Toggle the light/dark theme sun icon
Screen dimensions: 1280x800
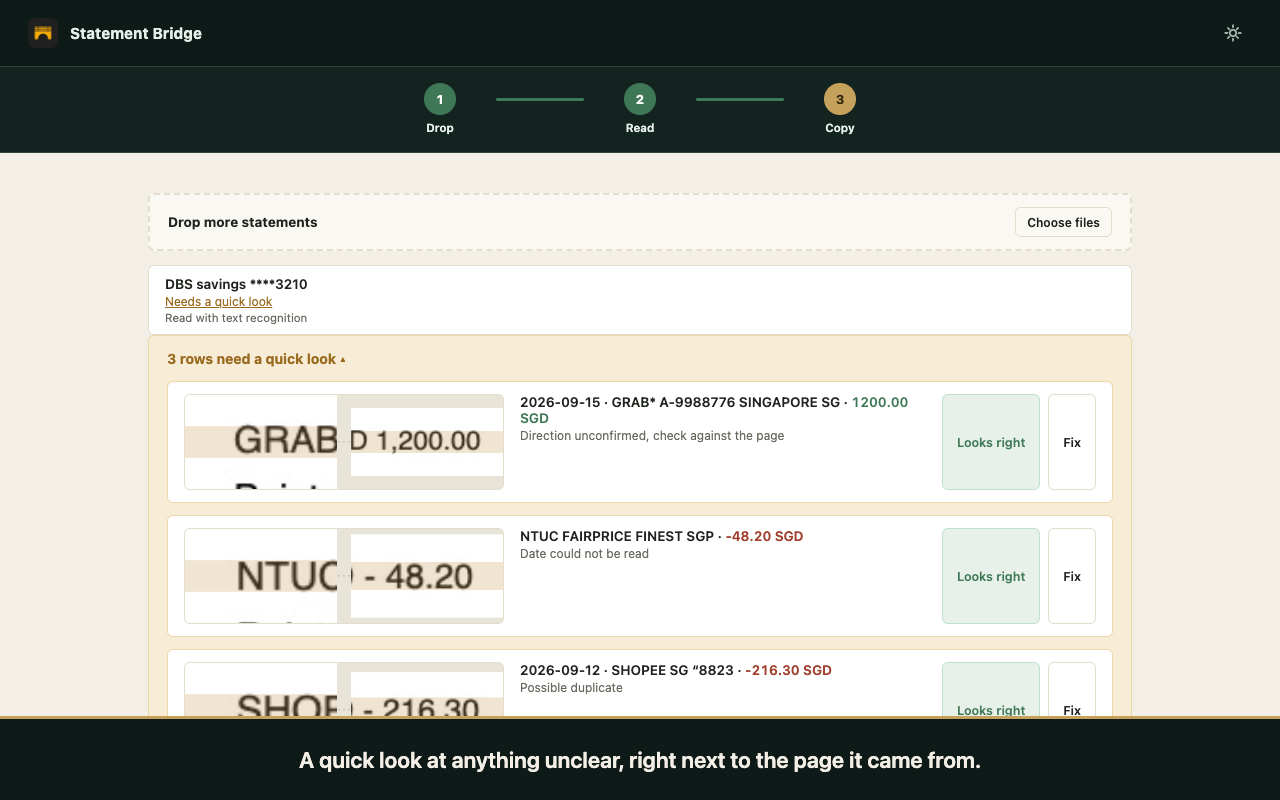click(x=1233, y=33)
